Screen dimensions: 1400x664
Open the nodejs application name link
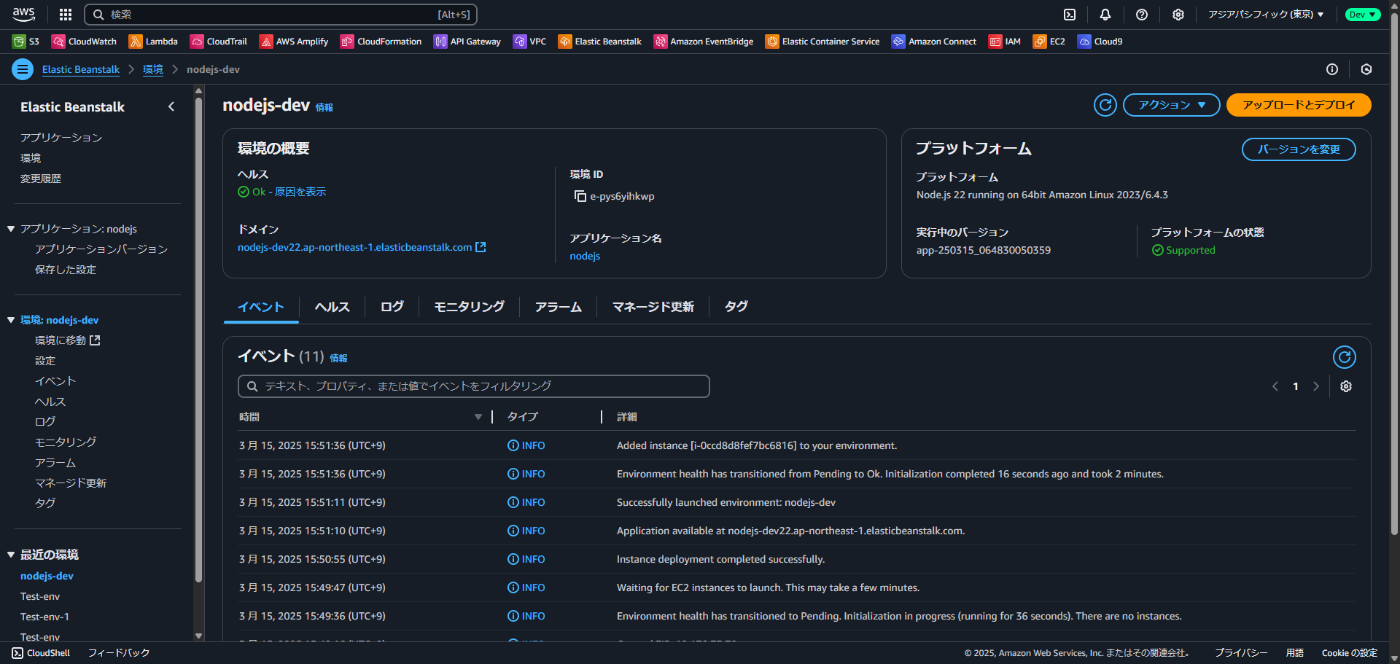tap(585, 256)
